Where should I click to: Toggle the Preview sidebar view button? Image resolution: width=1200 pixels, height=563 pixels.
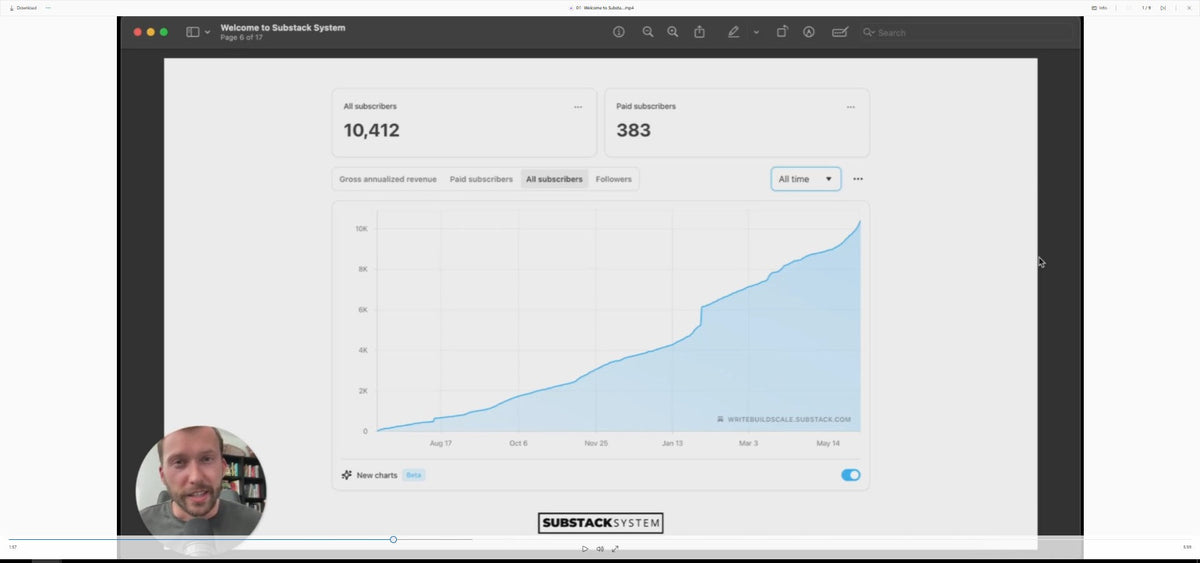point(192,32)
